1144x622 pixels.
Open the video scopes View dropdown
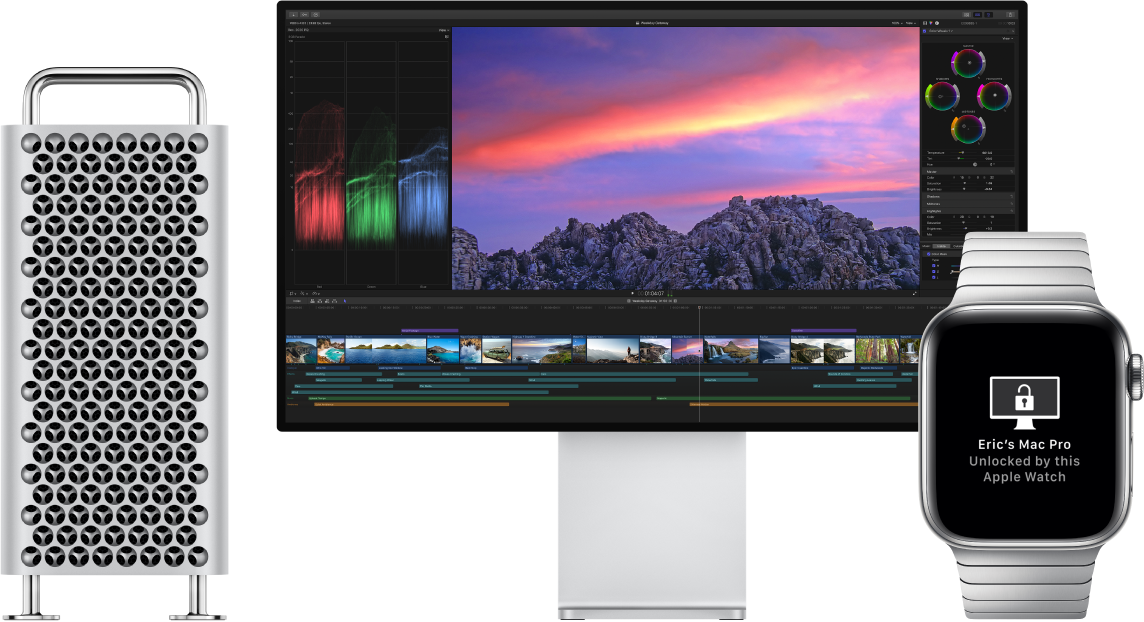pyautogui.click(x=444, y=30)
